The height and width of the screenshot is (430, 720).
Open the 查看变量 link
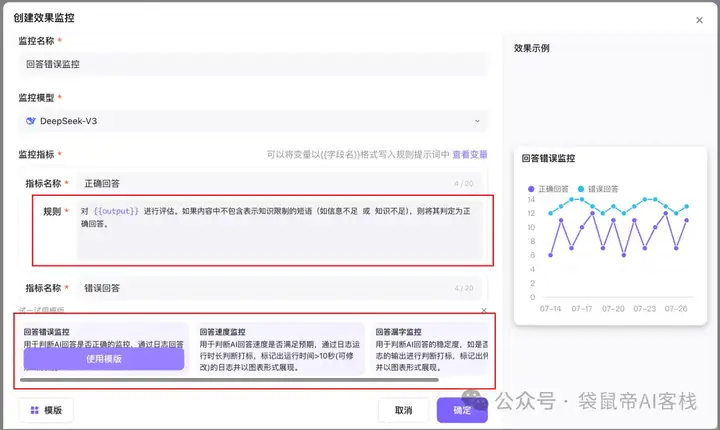tap(470, 154)
